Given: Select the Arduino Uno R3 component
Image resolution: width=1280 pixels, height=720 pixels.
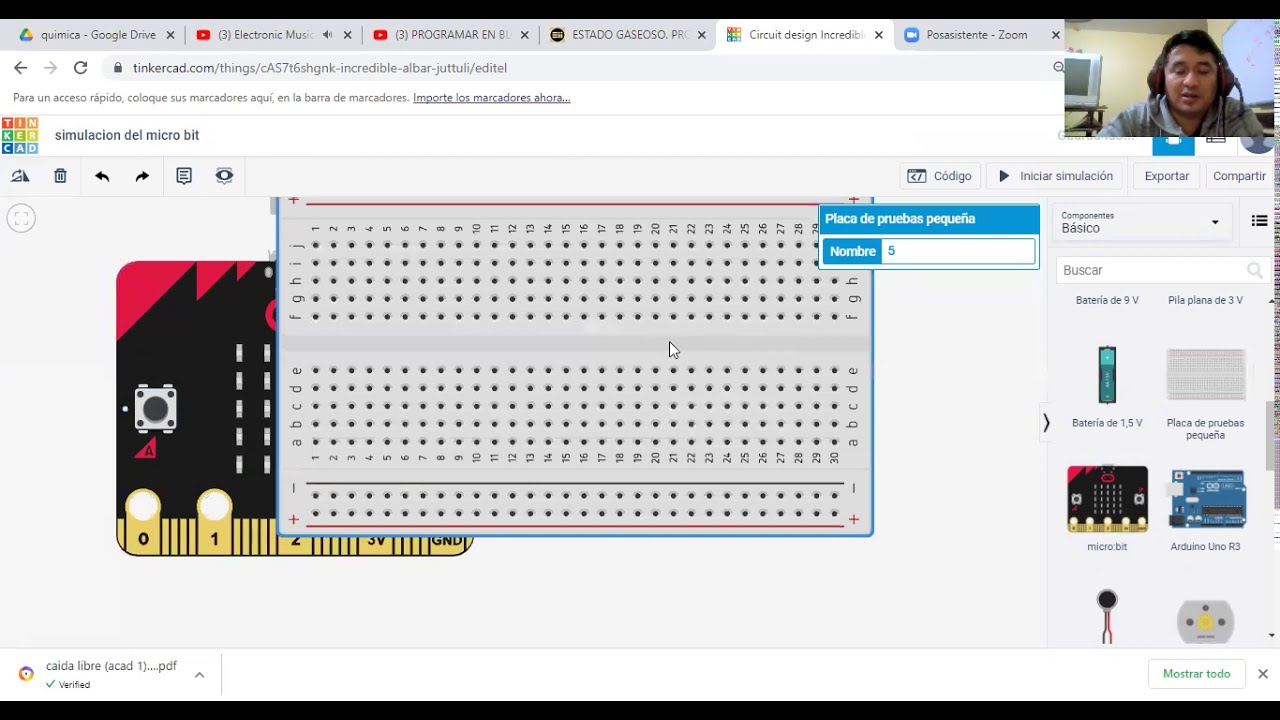Looking at the screenshot, I should 1205,508.
